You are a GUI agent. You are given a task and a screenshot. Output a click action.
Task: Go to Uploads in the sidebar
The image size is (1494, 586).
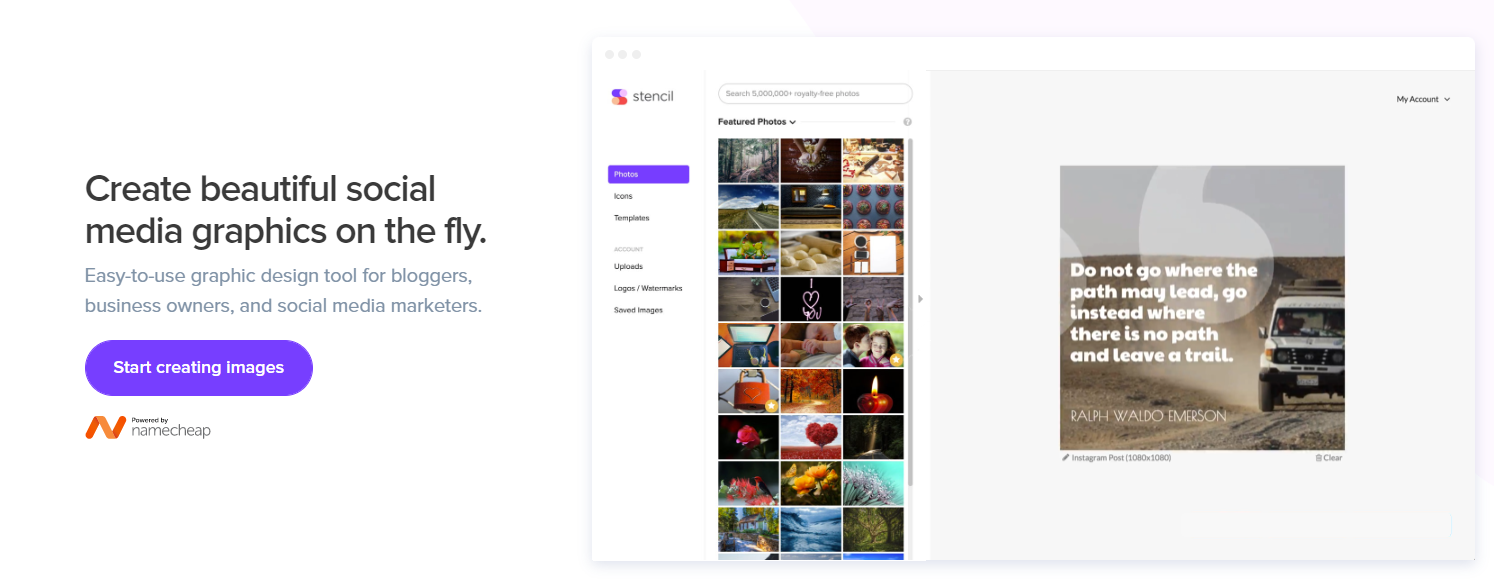pos(628,267)
